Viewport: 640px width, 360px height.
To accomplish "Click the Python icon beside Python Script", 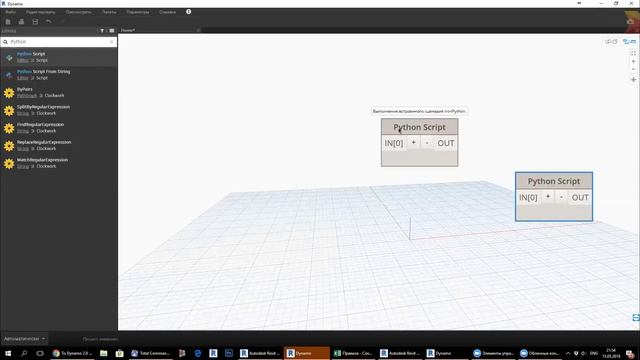I will click(x=9, y=58).
